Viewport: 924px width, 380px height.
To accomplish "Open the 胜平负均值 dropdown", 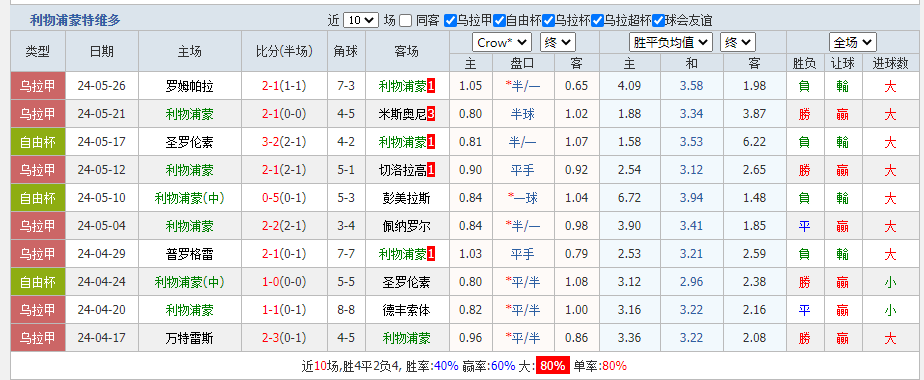I will coord(671,42).
